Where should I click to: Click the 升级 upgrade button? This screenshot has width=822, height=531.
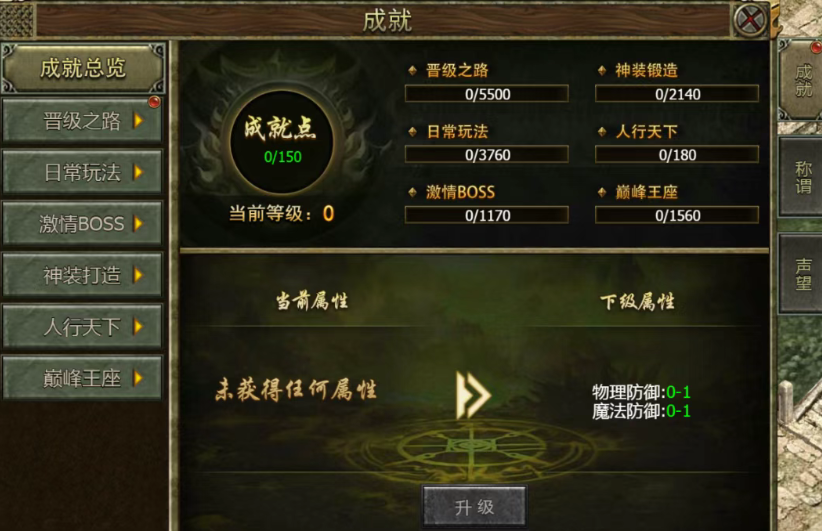[474, 506]
